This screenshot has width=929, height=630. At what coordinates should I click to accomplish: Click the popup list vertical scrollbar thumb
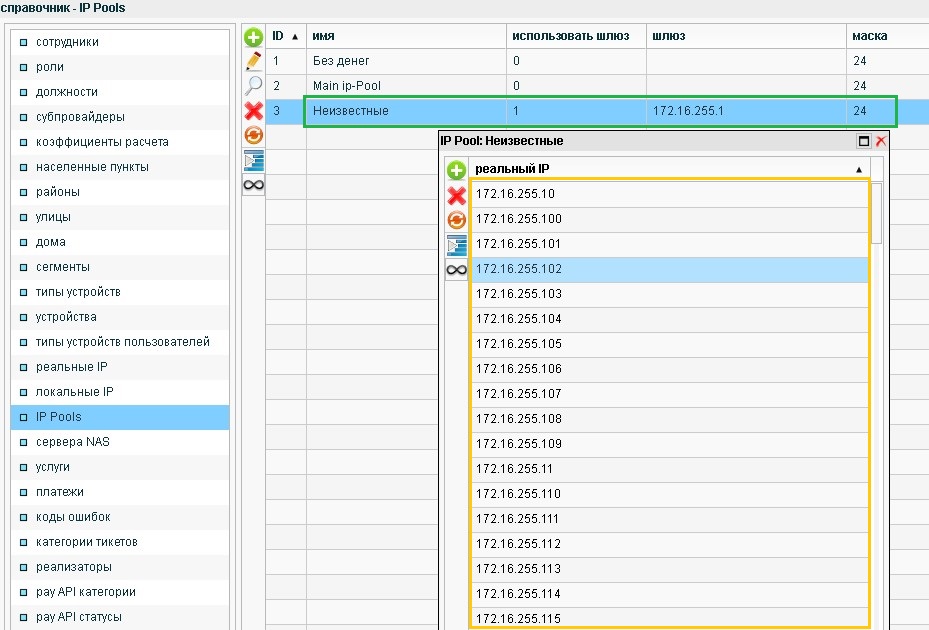pyautogui.click(x=876, y=215)
